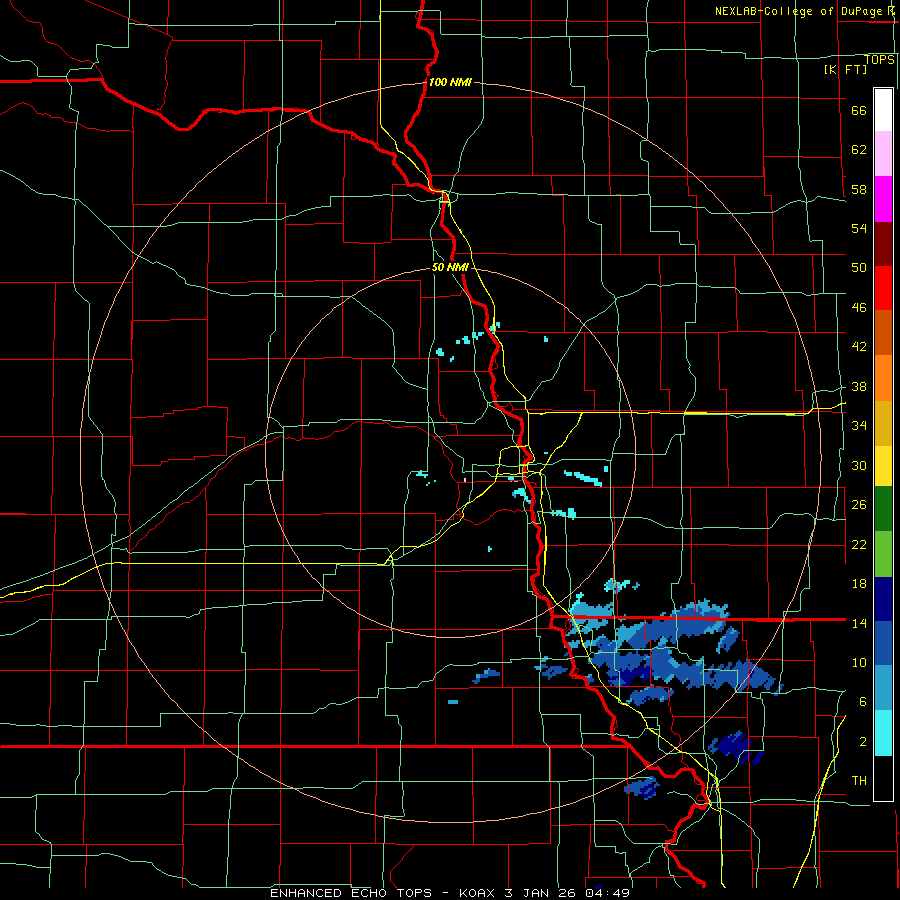Click the ENHANCED ECHO TOPS KOAX caption

[450, 893]
